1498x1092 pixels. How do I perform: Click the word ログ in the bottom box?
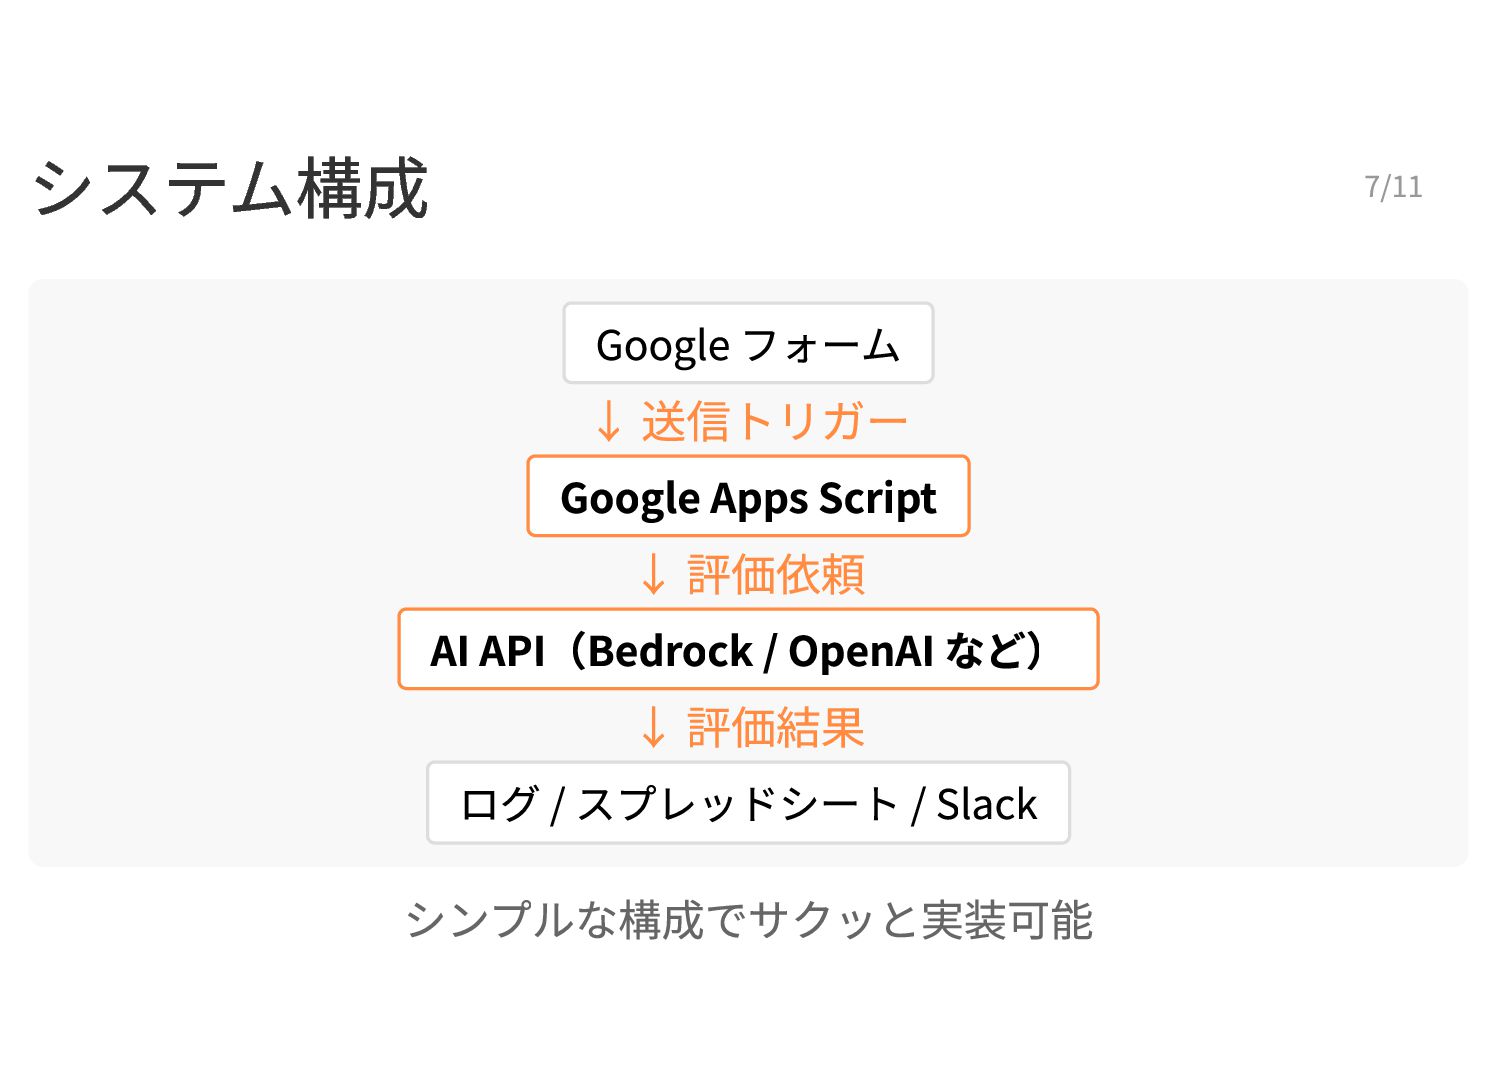tap(499, 804)
